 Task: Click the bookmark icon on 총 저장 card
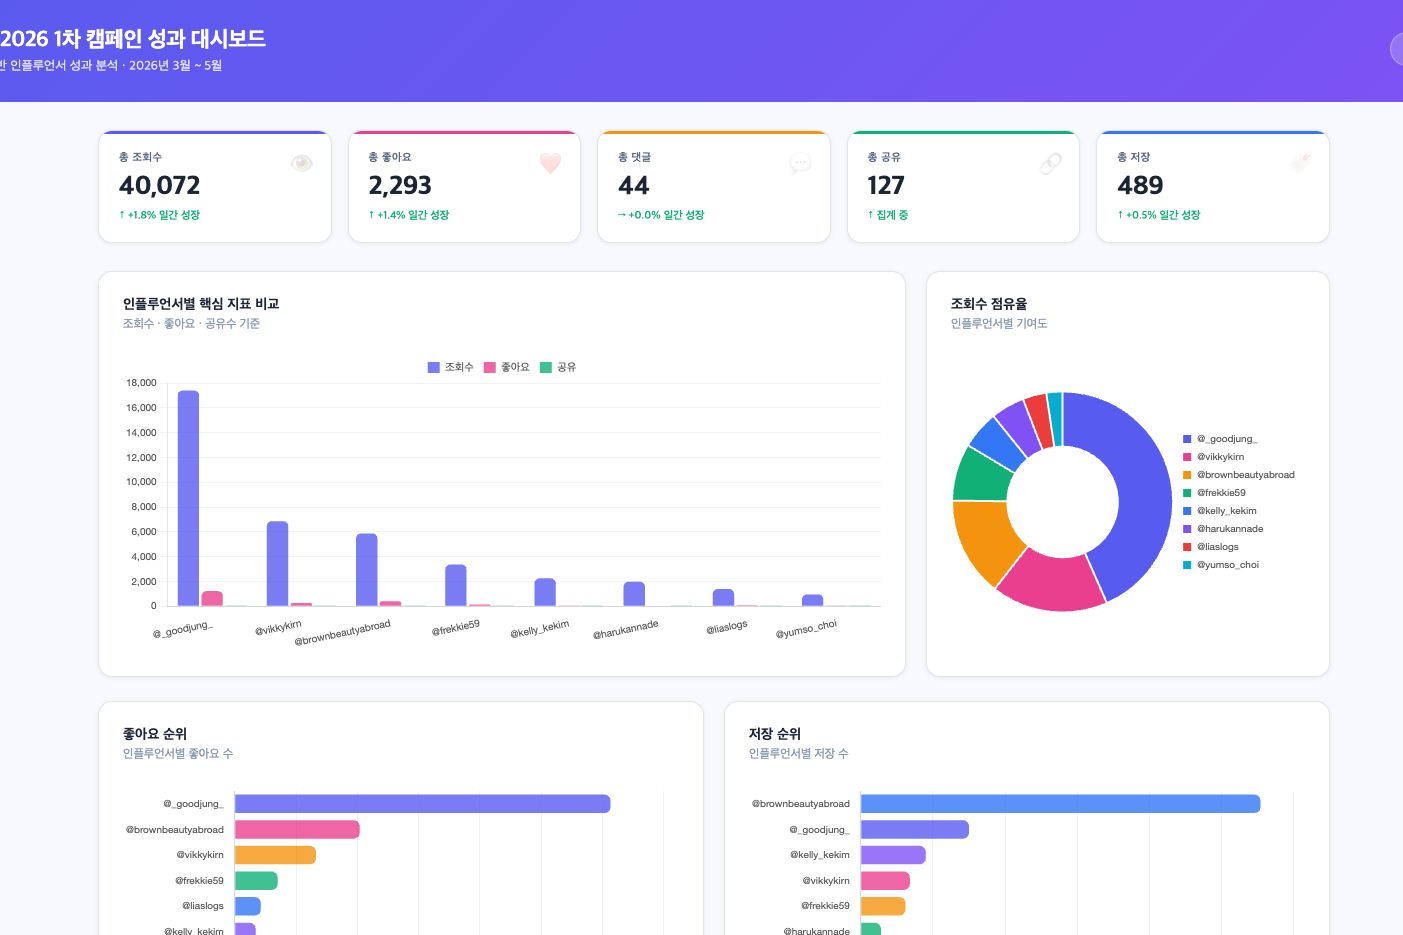tap(1299, 163)
